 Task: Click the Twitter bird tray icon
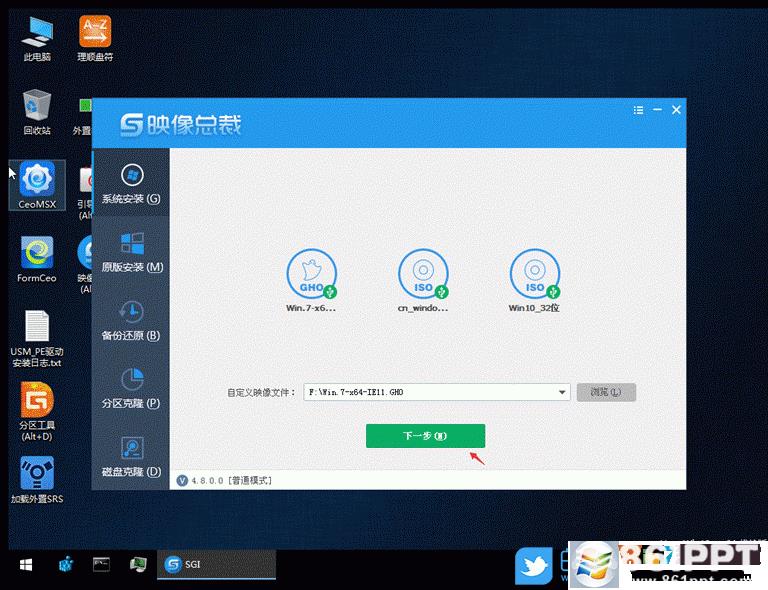(534, 566)
